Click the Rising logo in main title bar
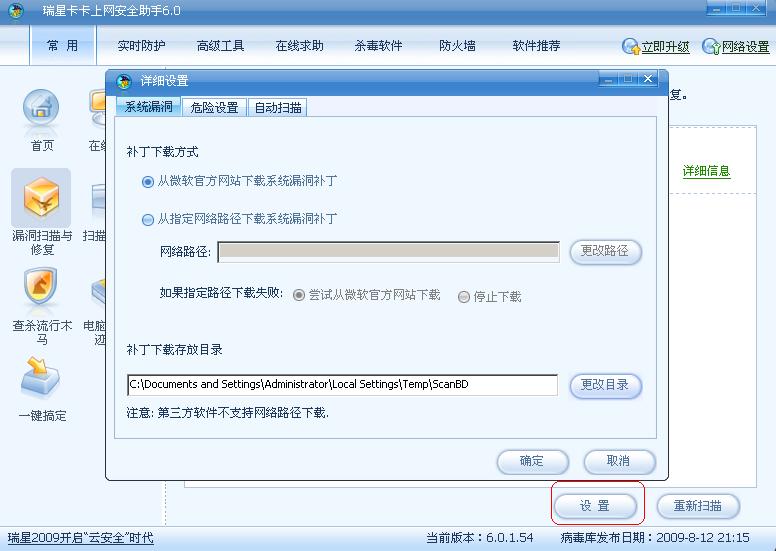 pyautogui.click(x=16, y=10)
